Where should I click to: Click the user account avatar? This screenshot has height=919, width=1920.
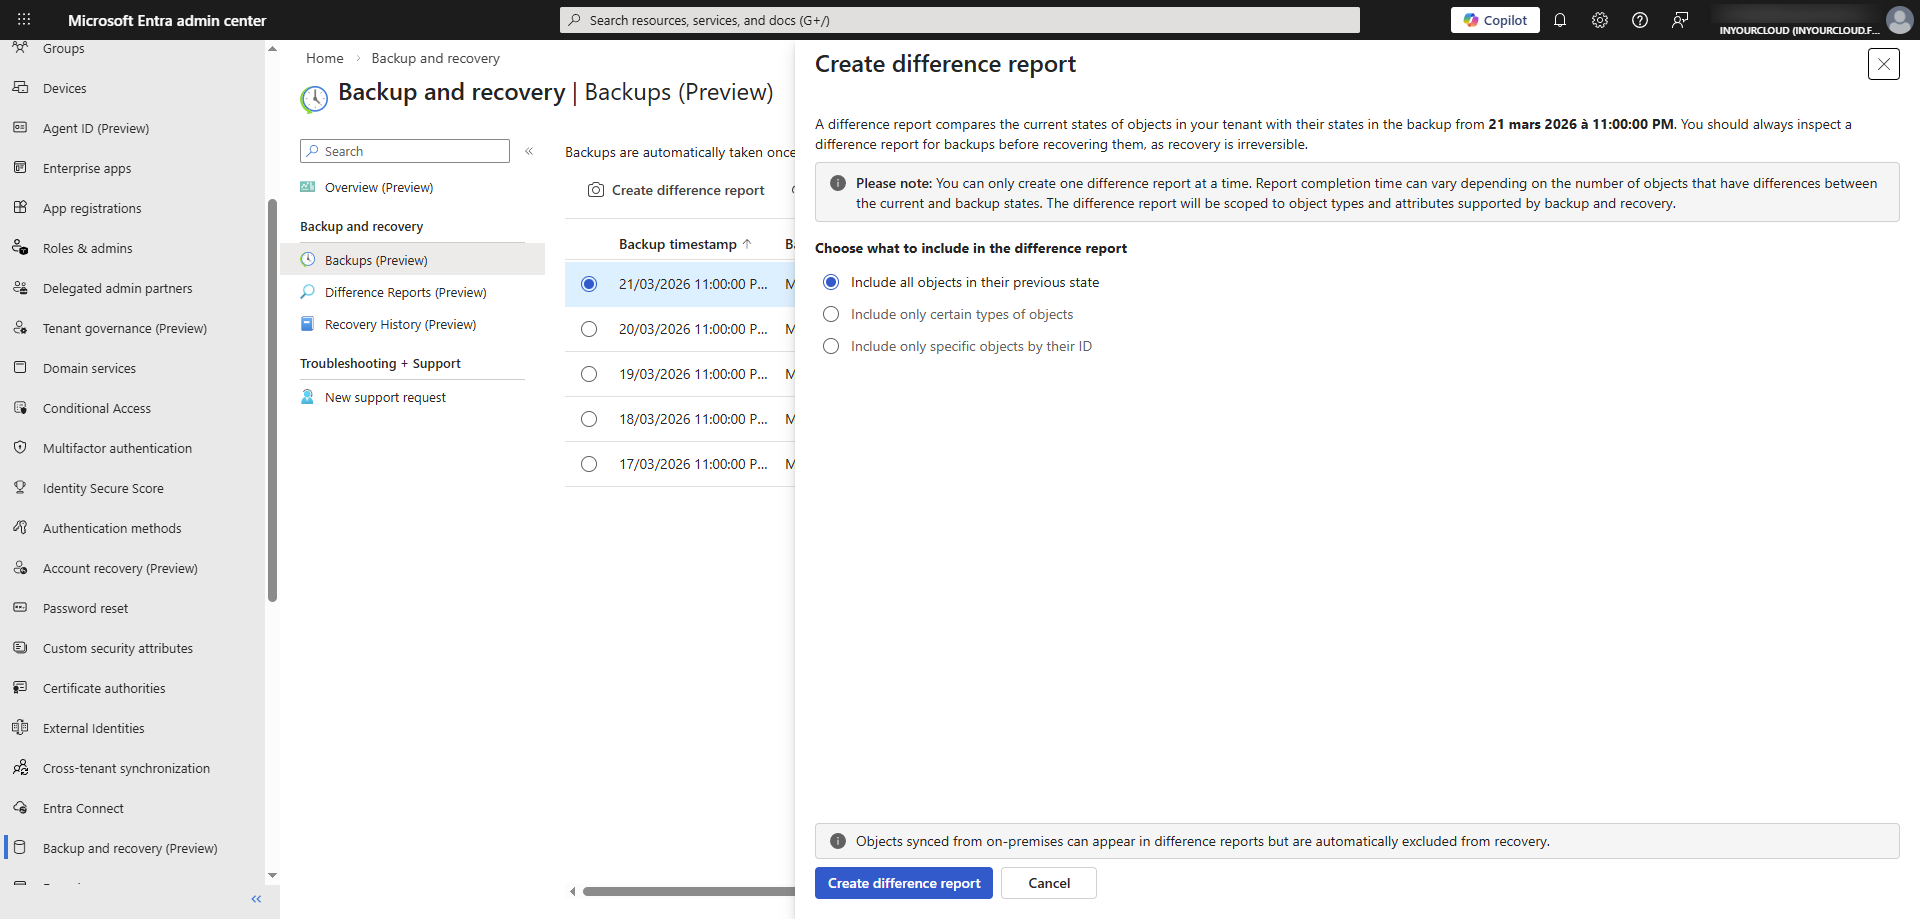point(1899,20)
